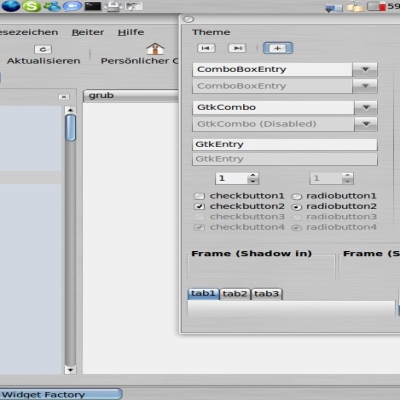The height and width of the screenshot is (400, 400).
Task: Click the scrollbar down arrow
Action: click(70, 369)
